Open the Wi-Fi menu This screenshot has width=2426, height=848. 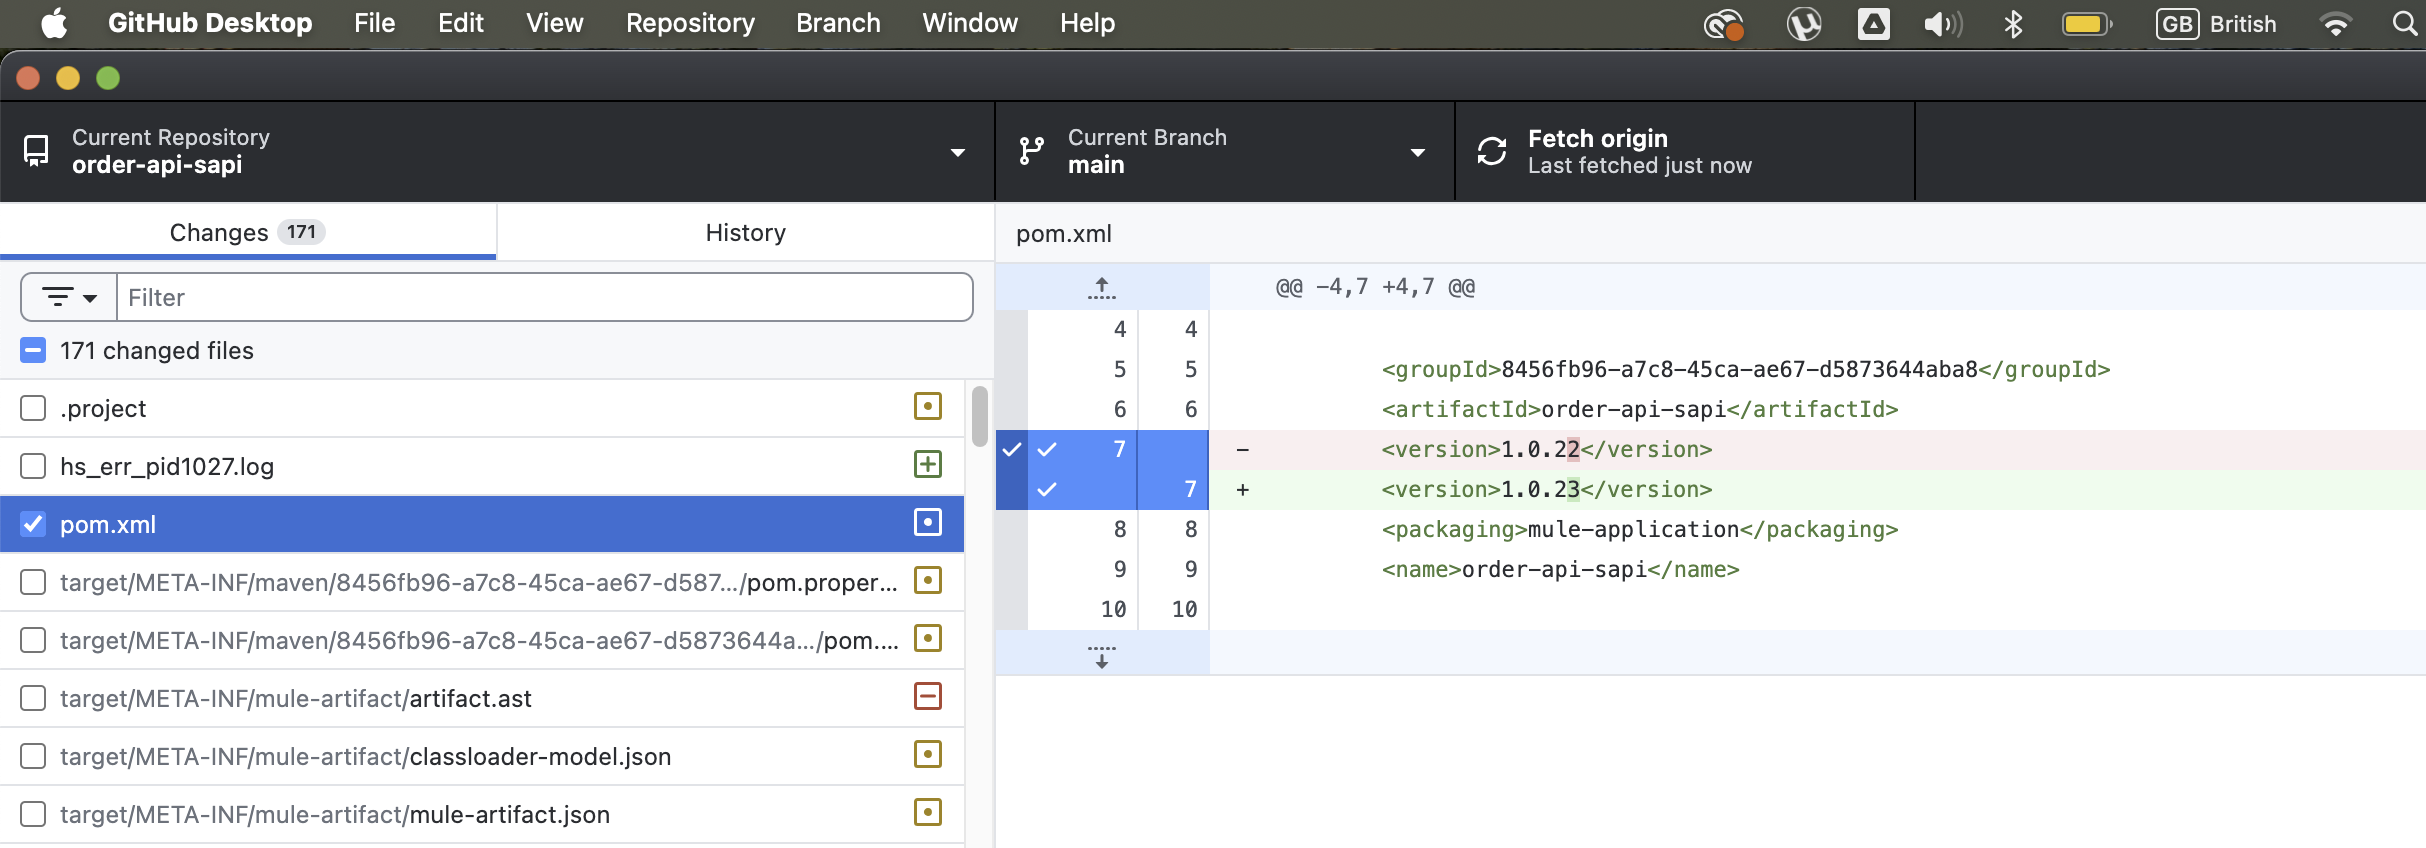[x=2336, y=24]
